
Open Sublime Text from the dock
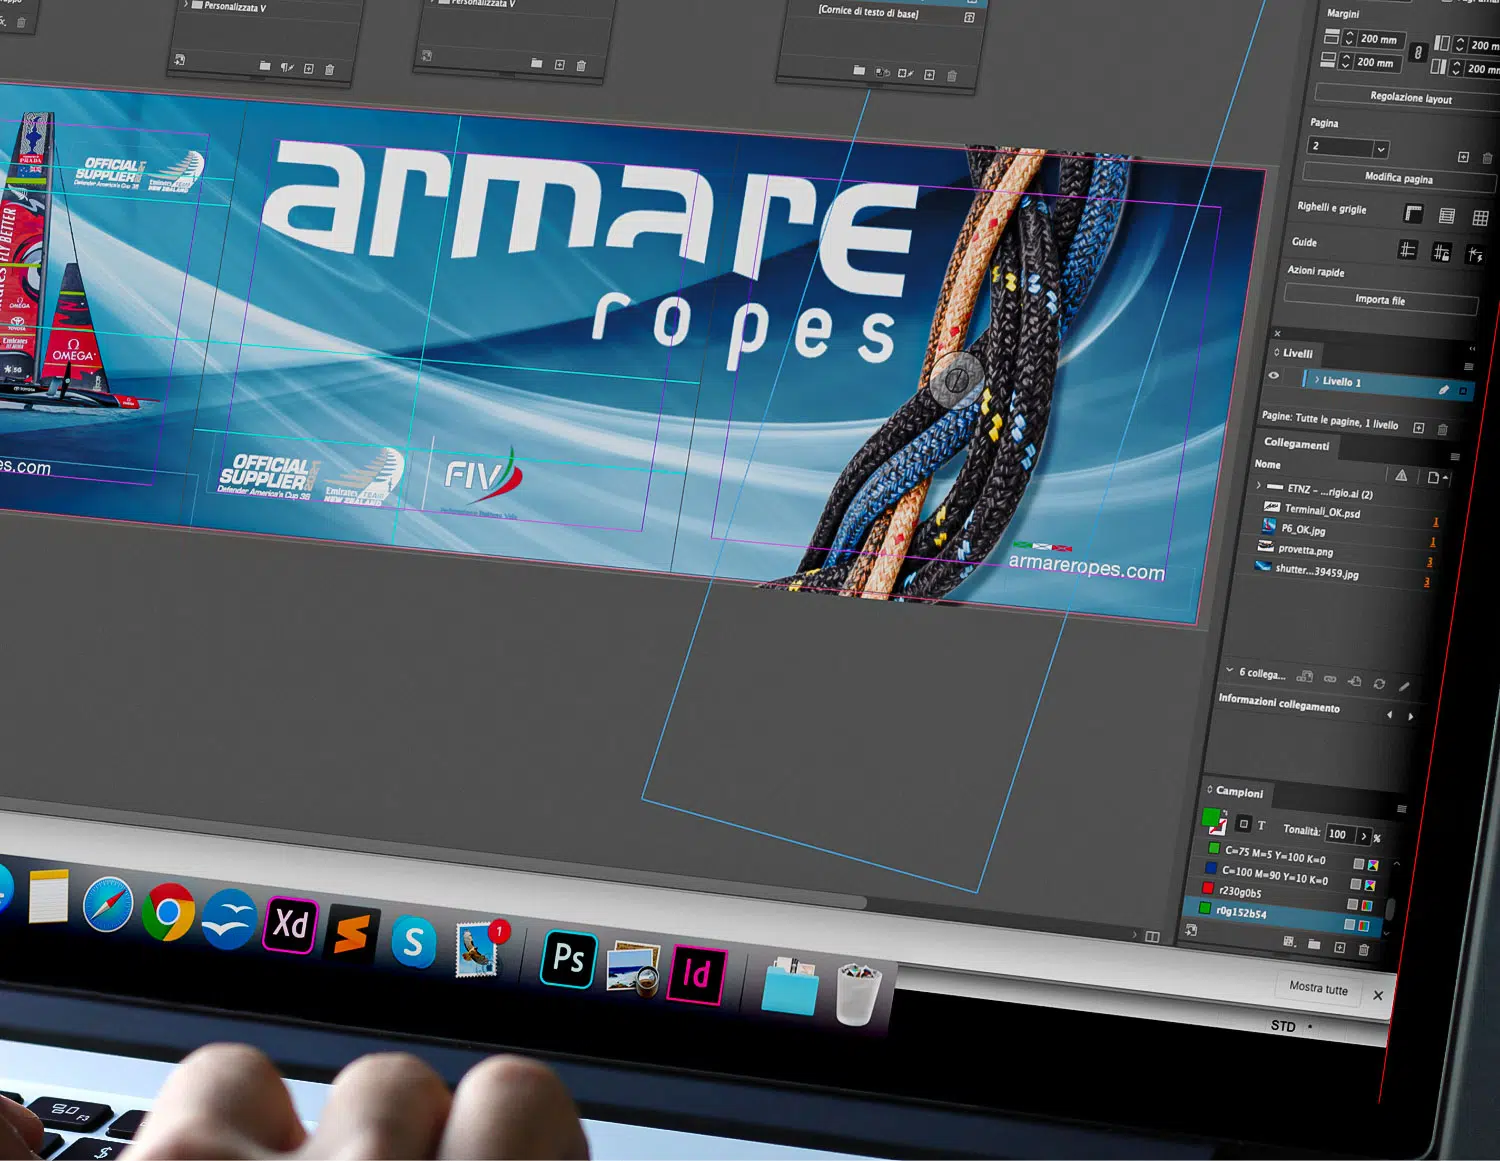[x=351, y=934]
